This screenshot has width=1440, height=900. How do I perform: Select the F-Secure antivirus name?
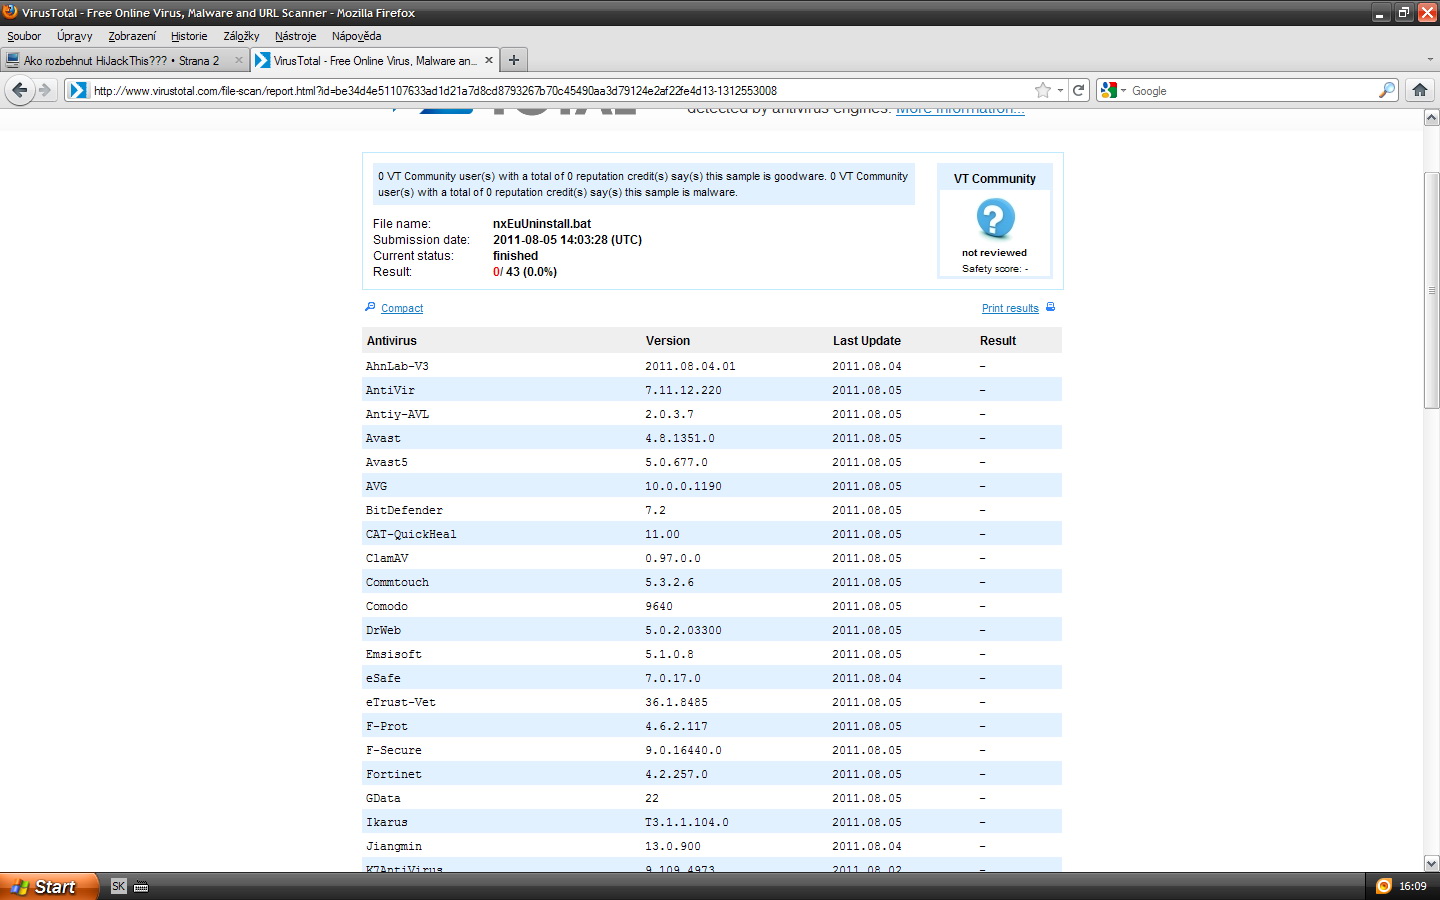[x=394, y=750]
